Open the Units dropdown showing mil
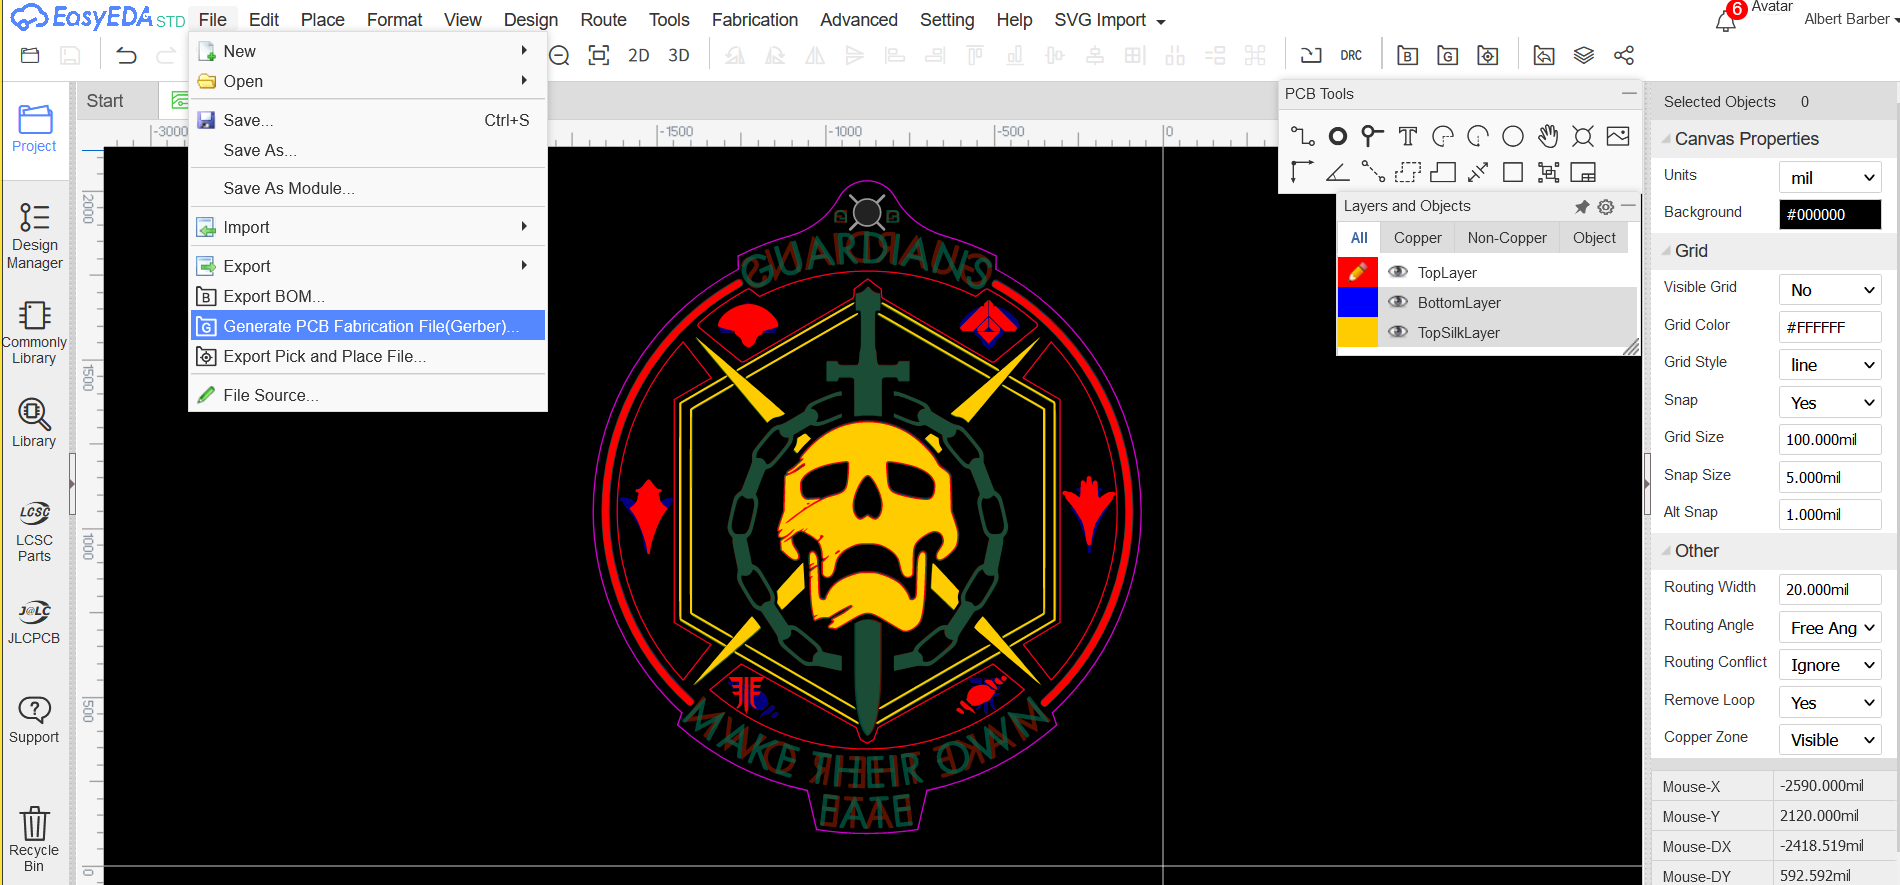The height and width of the screenshot is (885, 1900). (x=1830, y=177)
